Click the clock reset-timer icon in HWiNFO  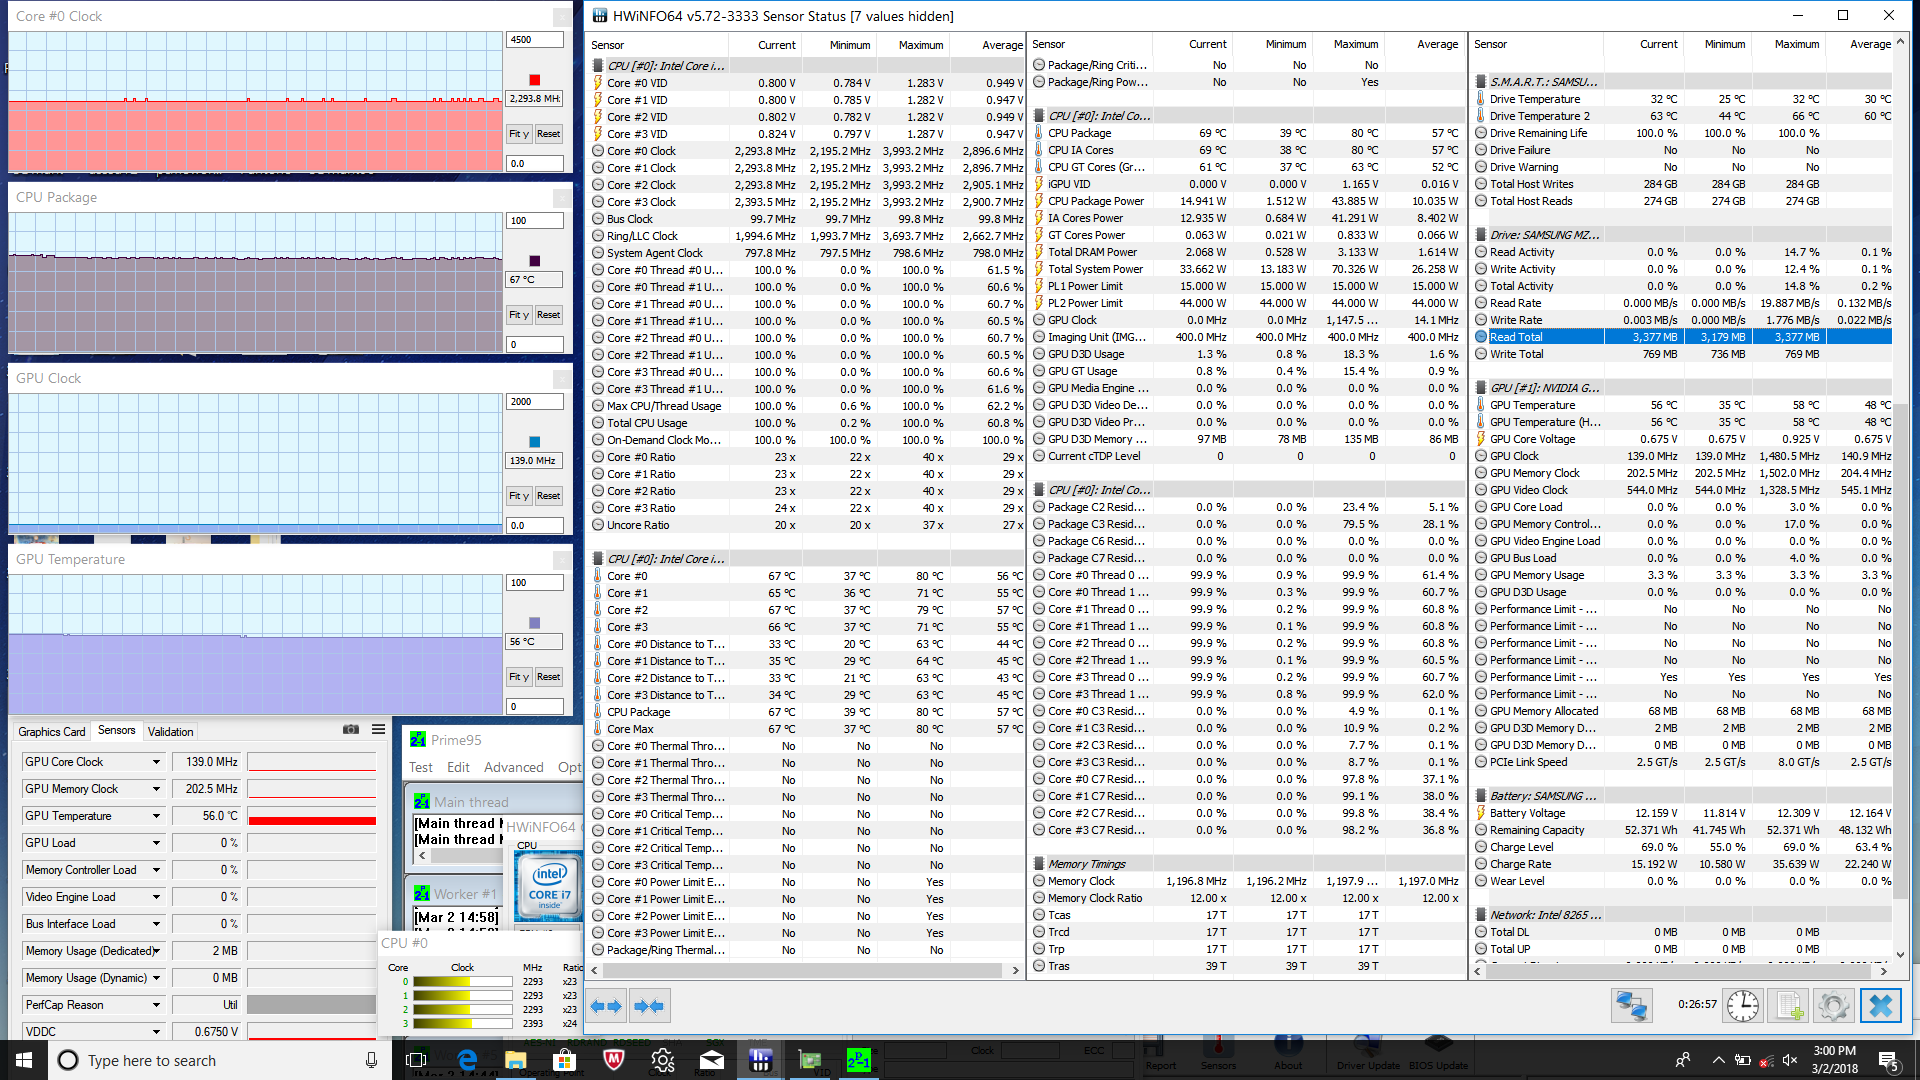1743,1006
